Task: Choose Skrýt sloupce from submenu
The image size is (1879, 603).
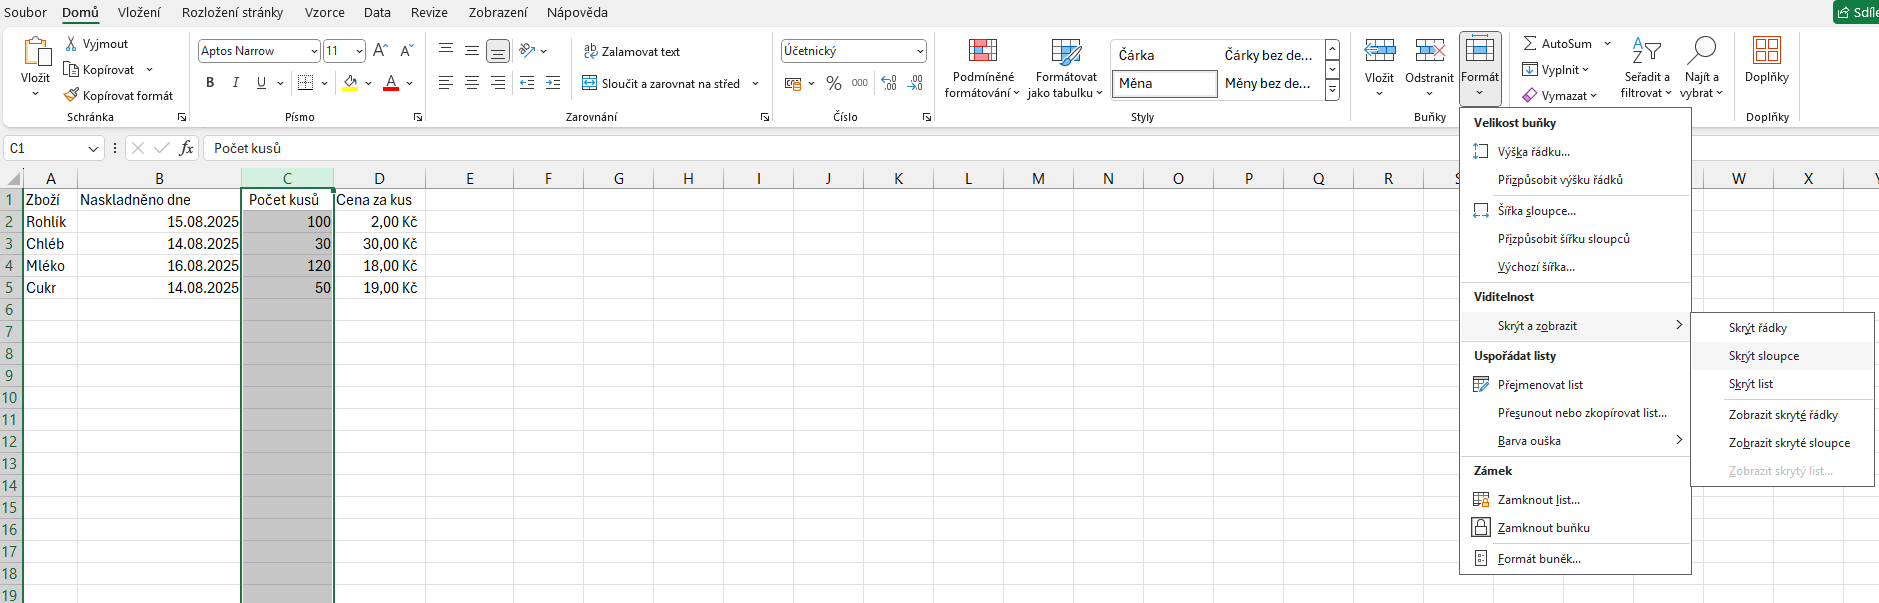Action: [x=1782, y=356]
